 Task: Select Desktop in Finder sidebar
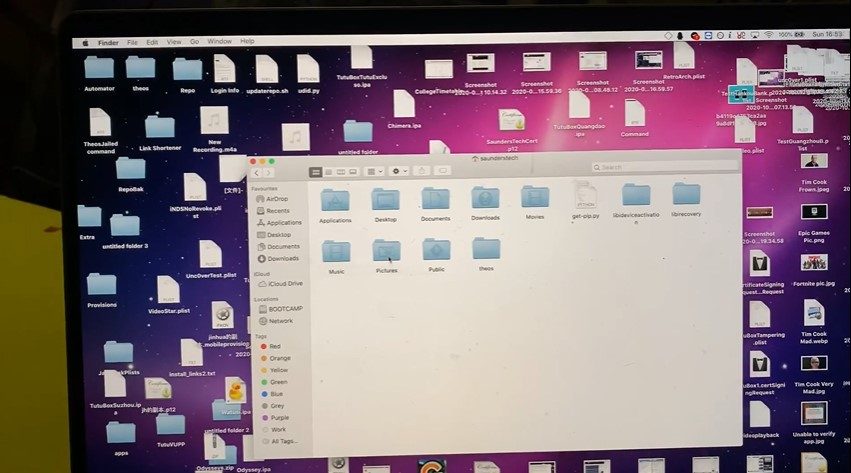(x=274, y=235)
